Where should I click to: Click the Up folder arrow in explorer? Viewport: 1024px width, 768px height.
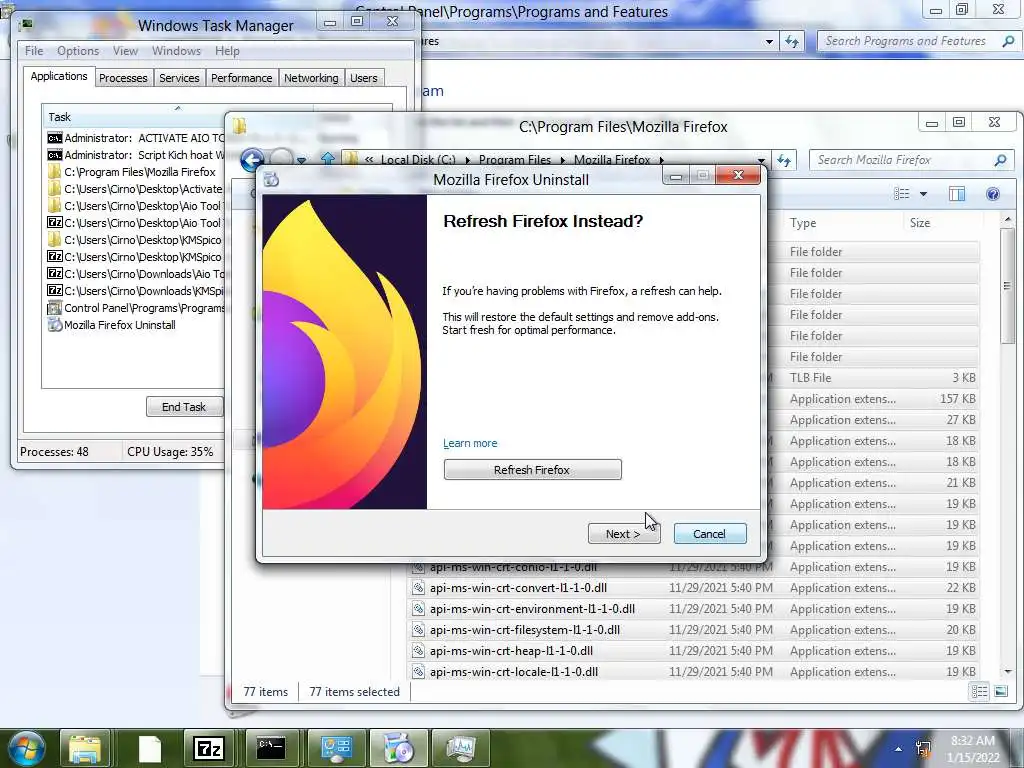tap(328, 159)
